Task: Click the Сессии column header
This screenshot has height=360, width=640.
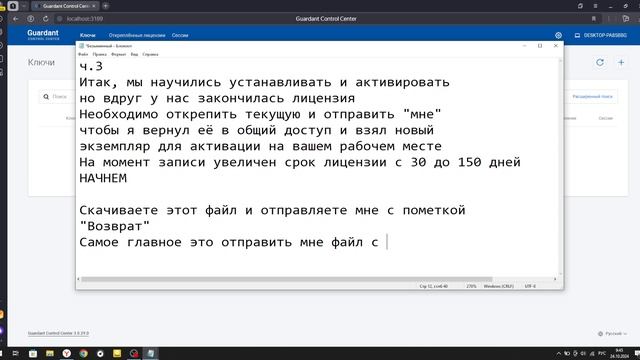Action: pyautogui.click(x=606, y=118)
